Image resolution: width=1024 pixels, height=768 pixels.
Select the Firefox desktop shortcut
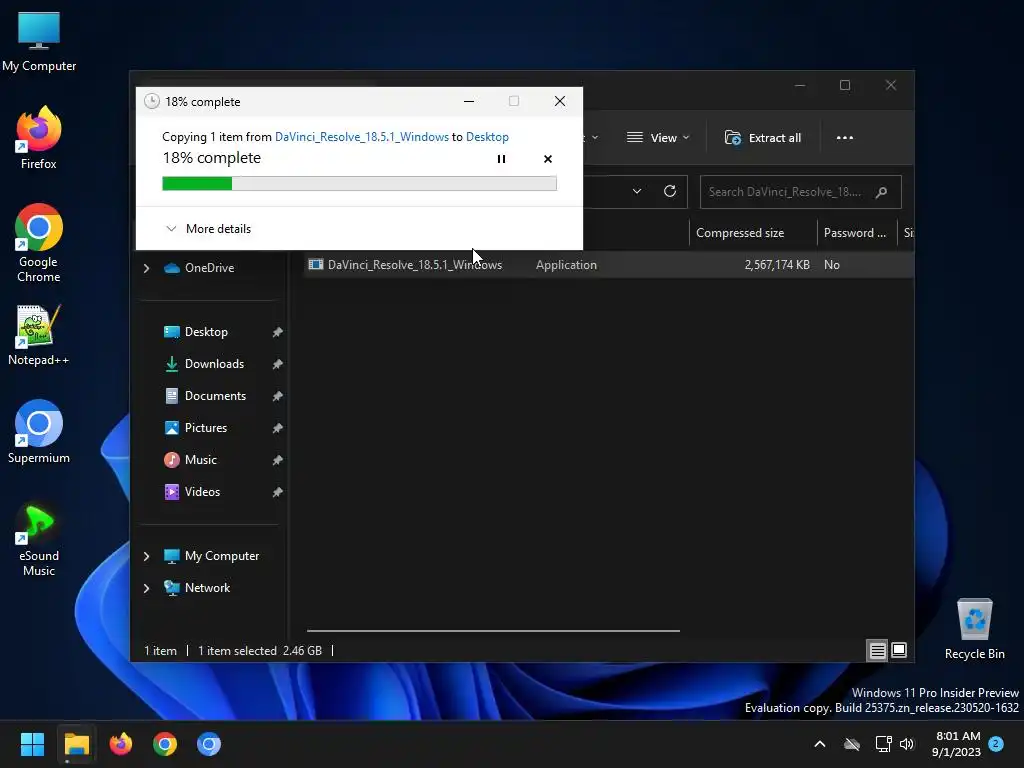pyautogui.click(x=39, y=138)
